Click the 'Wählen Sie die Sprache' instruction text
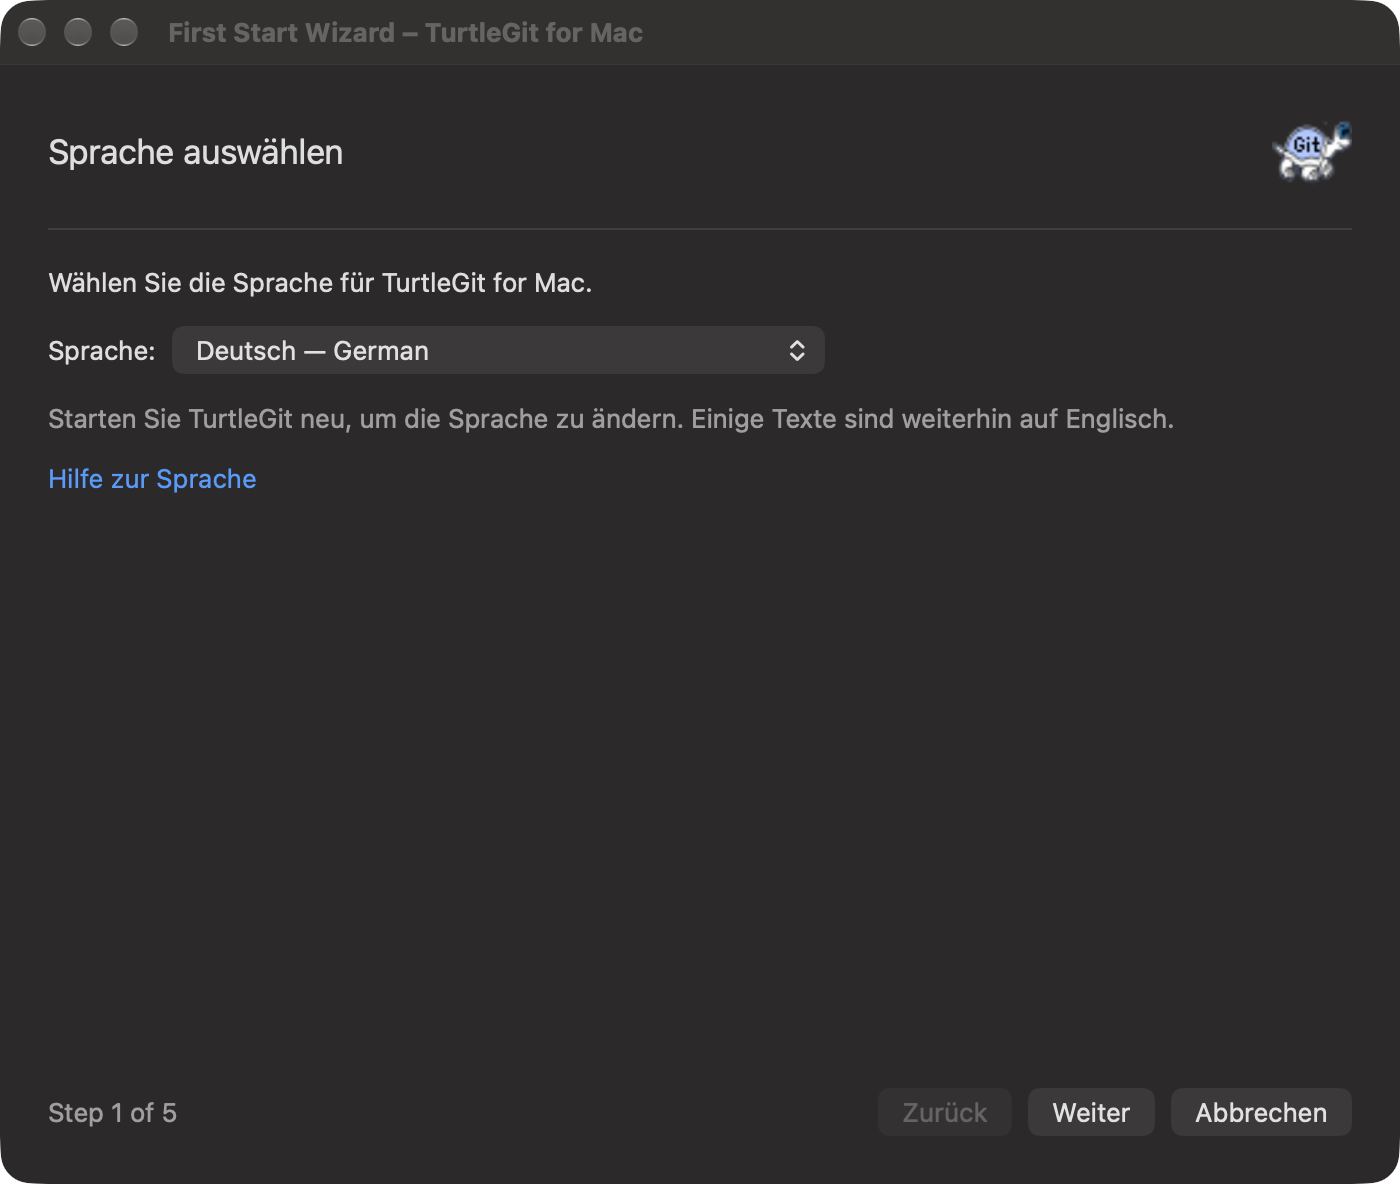 click(320, 283)
